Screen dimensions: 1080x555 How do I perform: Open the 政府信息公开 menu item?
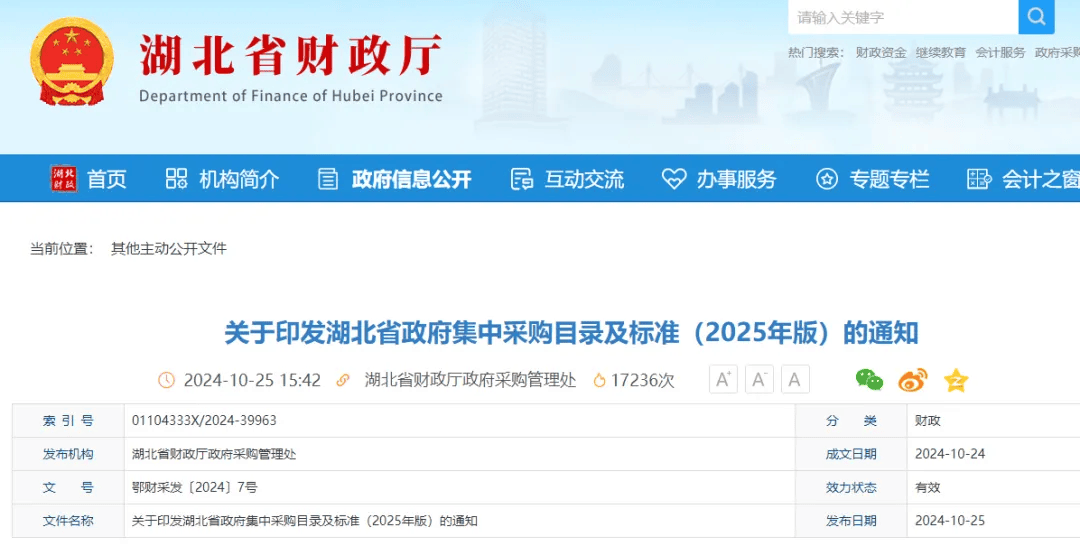pos(411,179)
